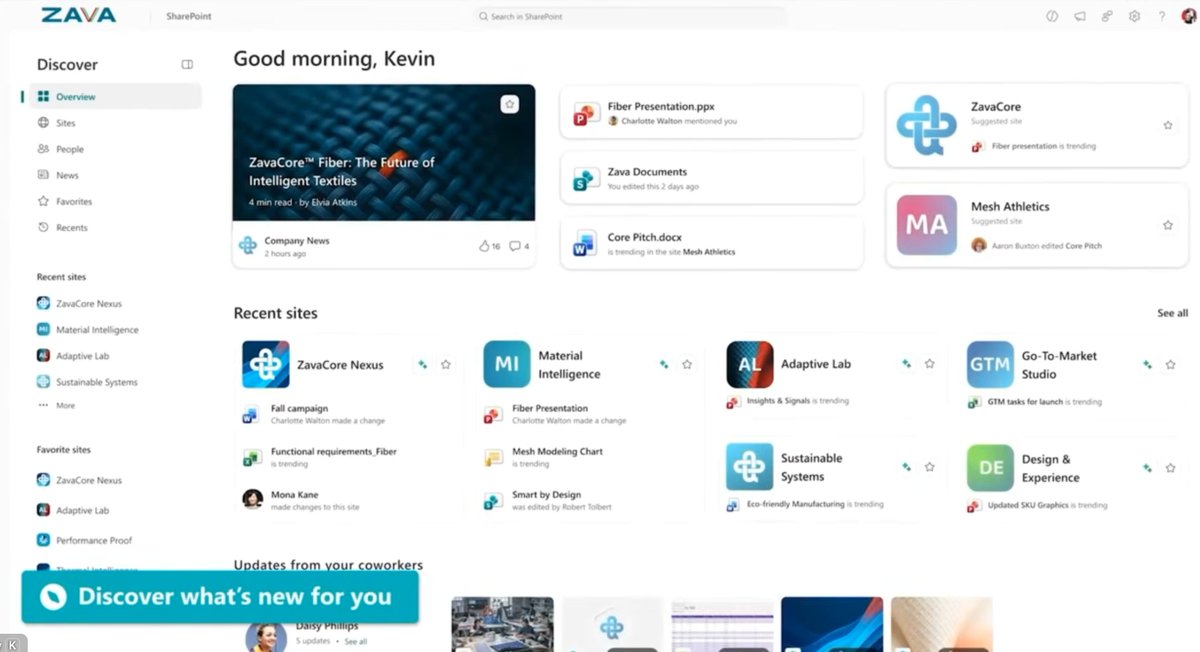Like the ZavaCore Fiber article
The width and height of the screenshot is (1200, 652).
coord(489,246)
